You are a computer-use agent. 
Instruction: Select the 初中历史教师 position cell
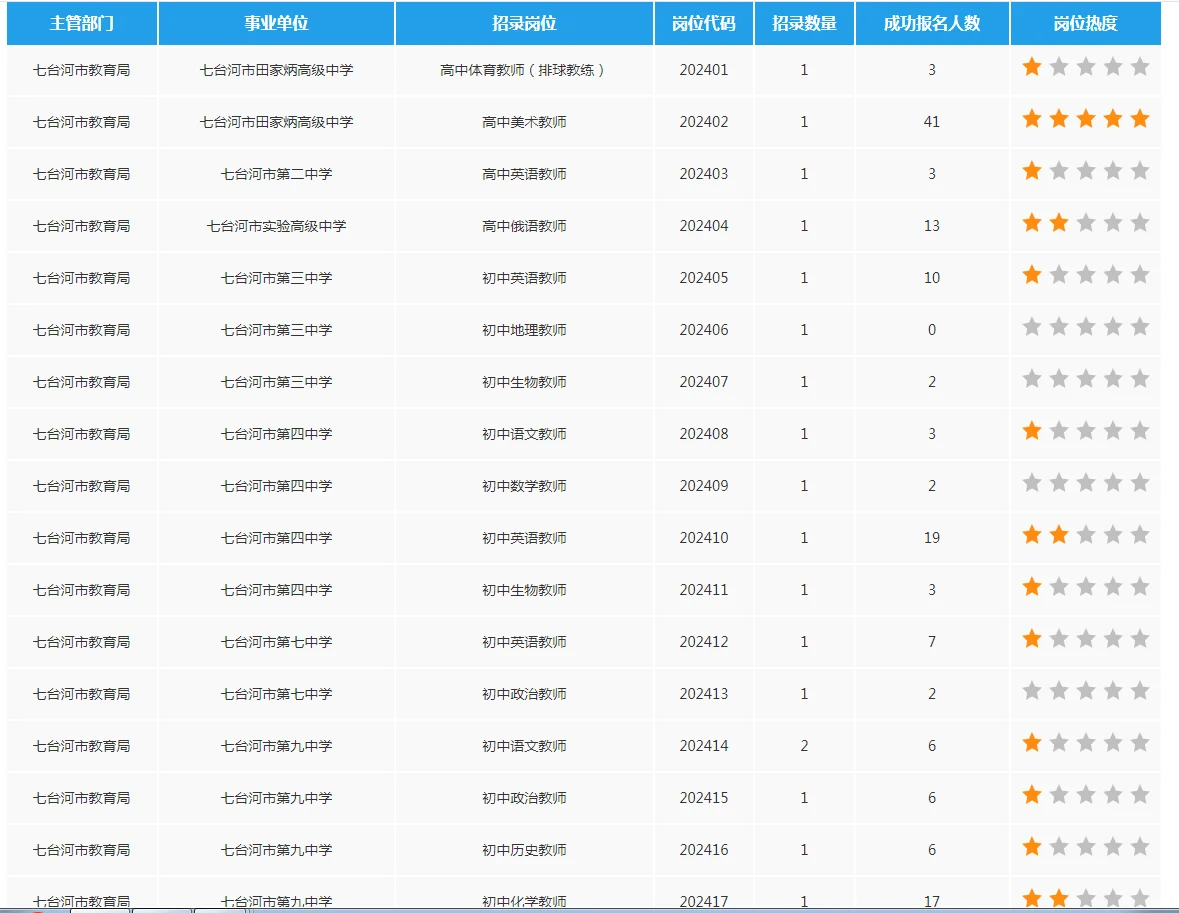524,850
